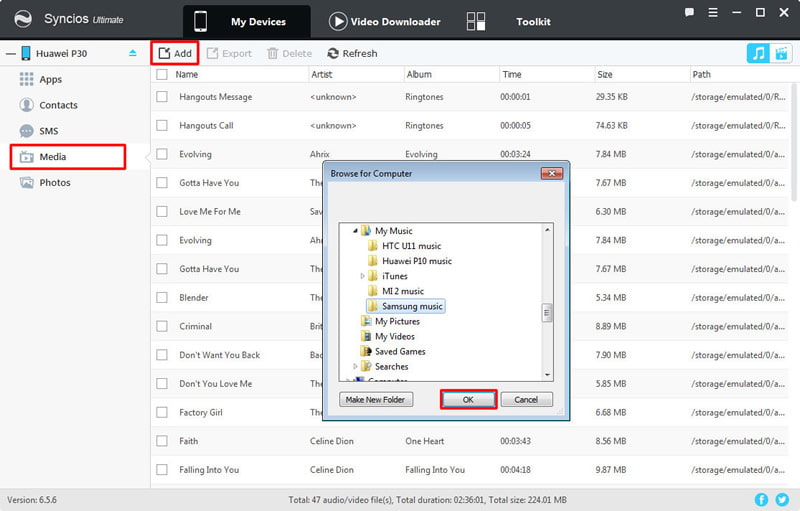Image resolution: width=800 pixels, height=511 pixels.
Task: Collapse the Huawei P30 device tree
Action: coord(10,54)
